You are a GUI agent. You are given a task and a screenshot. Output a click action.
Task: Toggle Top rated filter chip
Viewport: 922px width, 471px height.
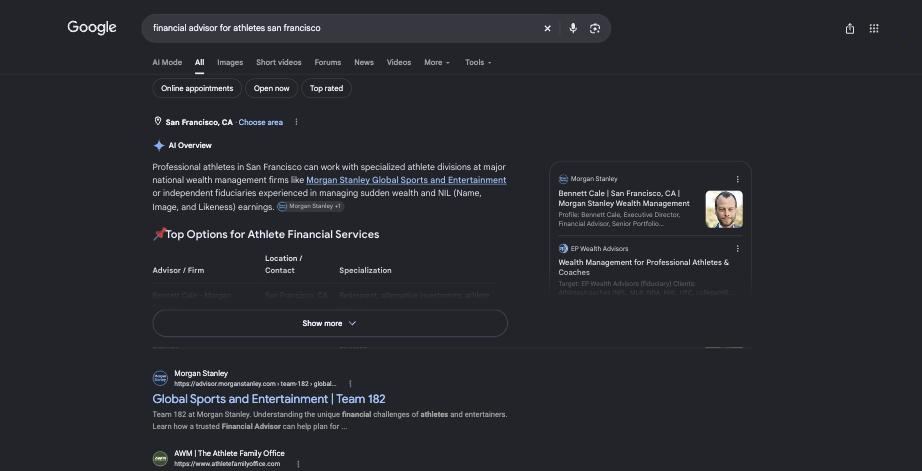pos(326,88)
